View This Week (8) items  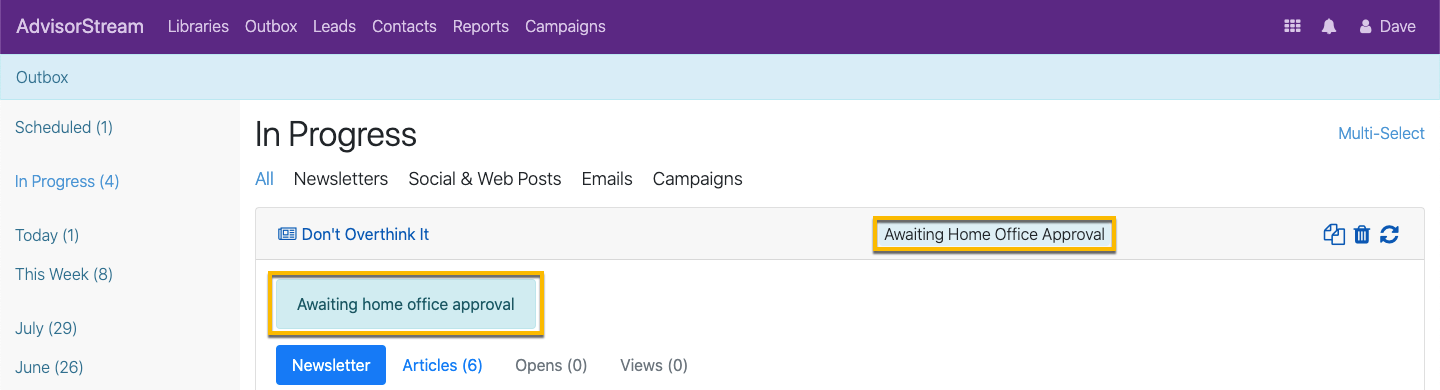click(64, 274)
